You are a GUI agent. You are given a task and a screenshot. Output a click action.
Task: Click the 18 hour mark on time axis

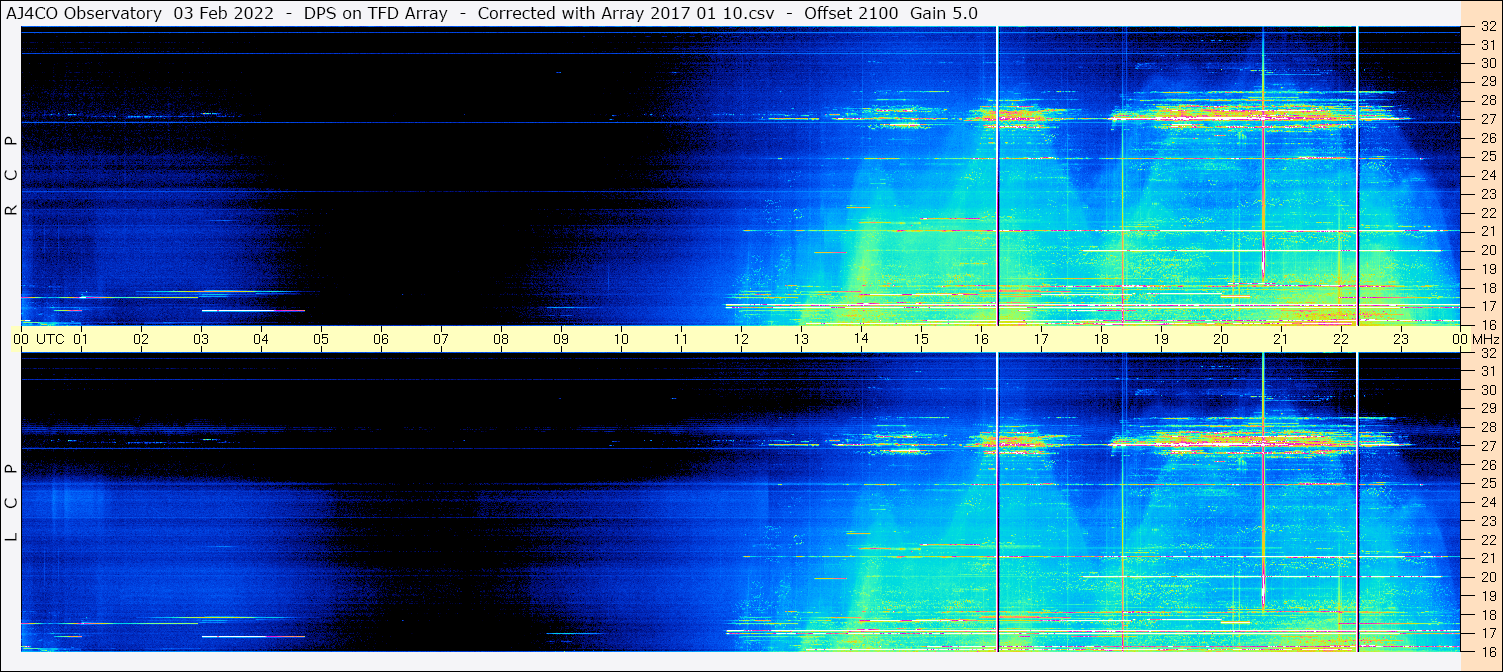1101,339
